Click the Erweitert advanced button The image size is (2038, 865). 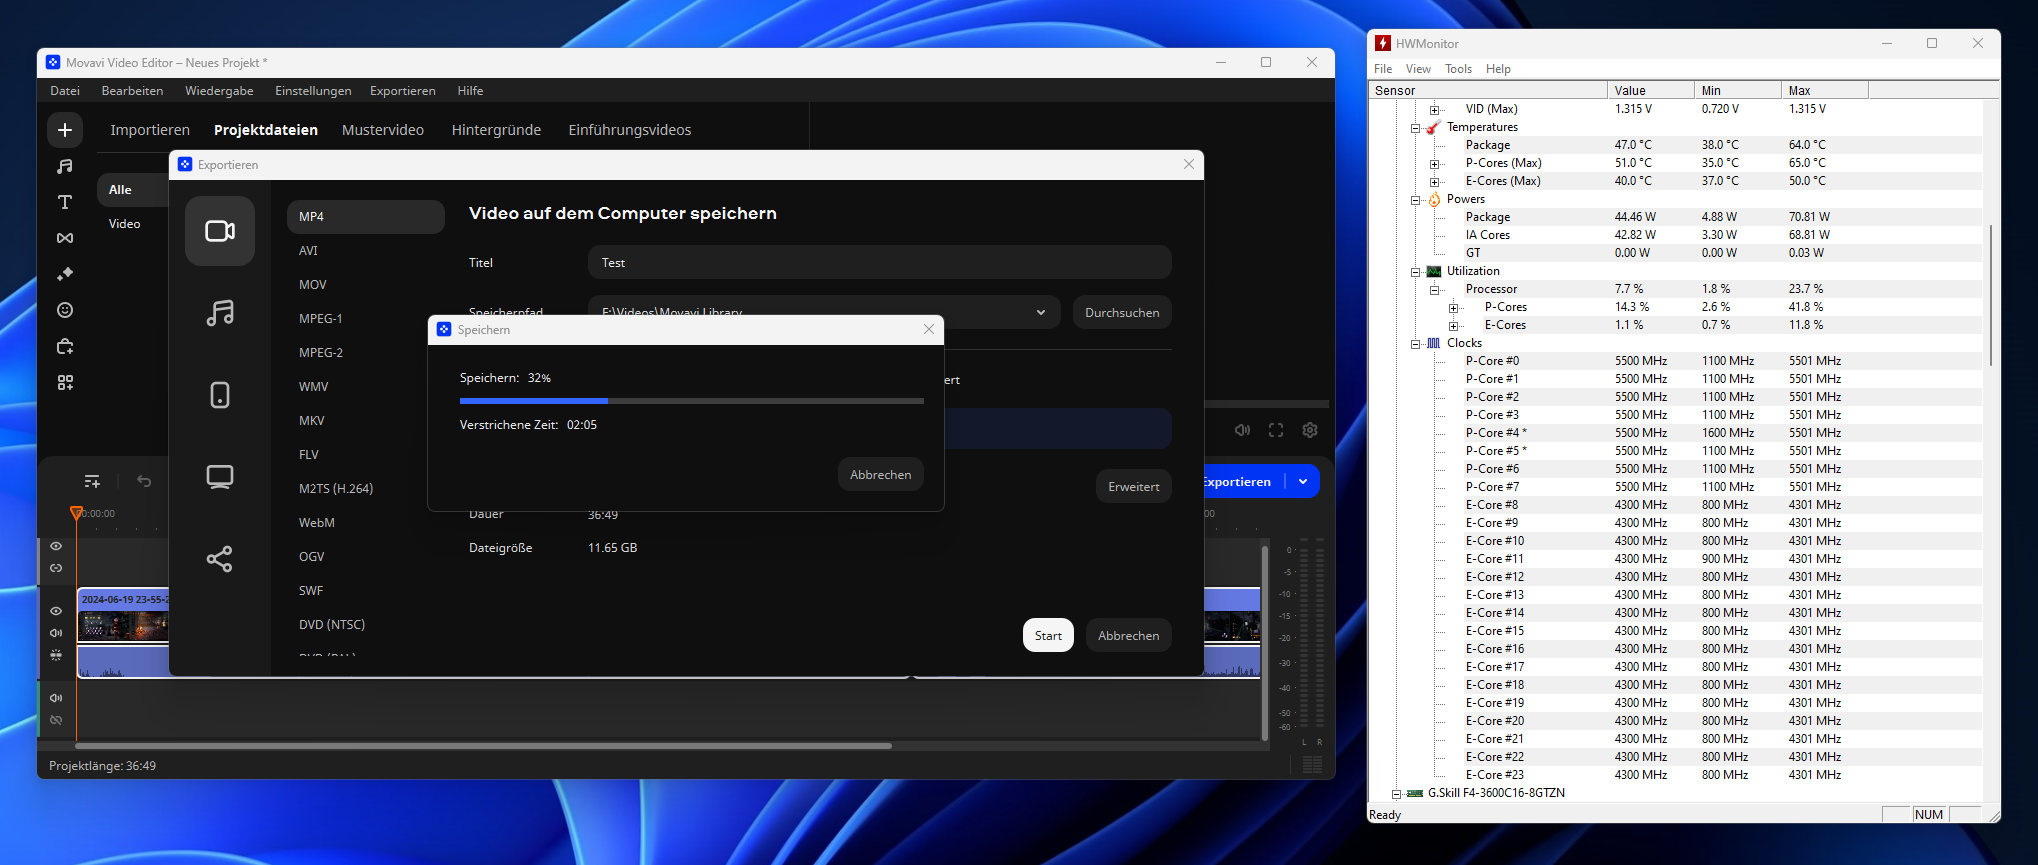tap(1134, 487)
